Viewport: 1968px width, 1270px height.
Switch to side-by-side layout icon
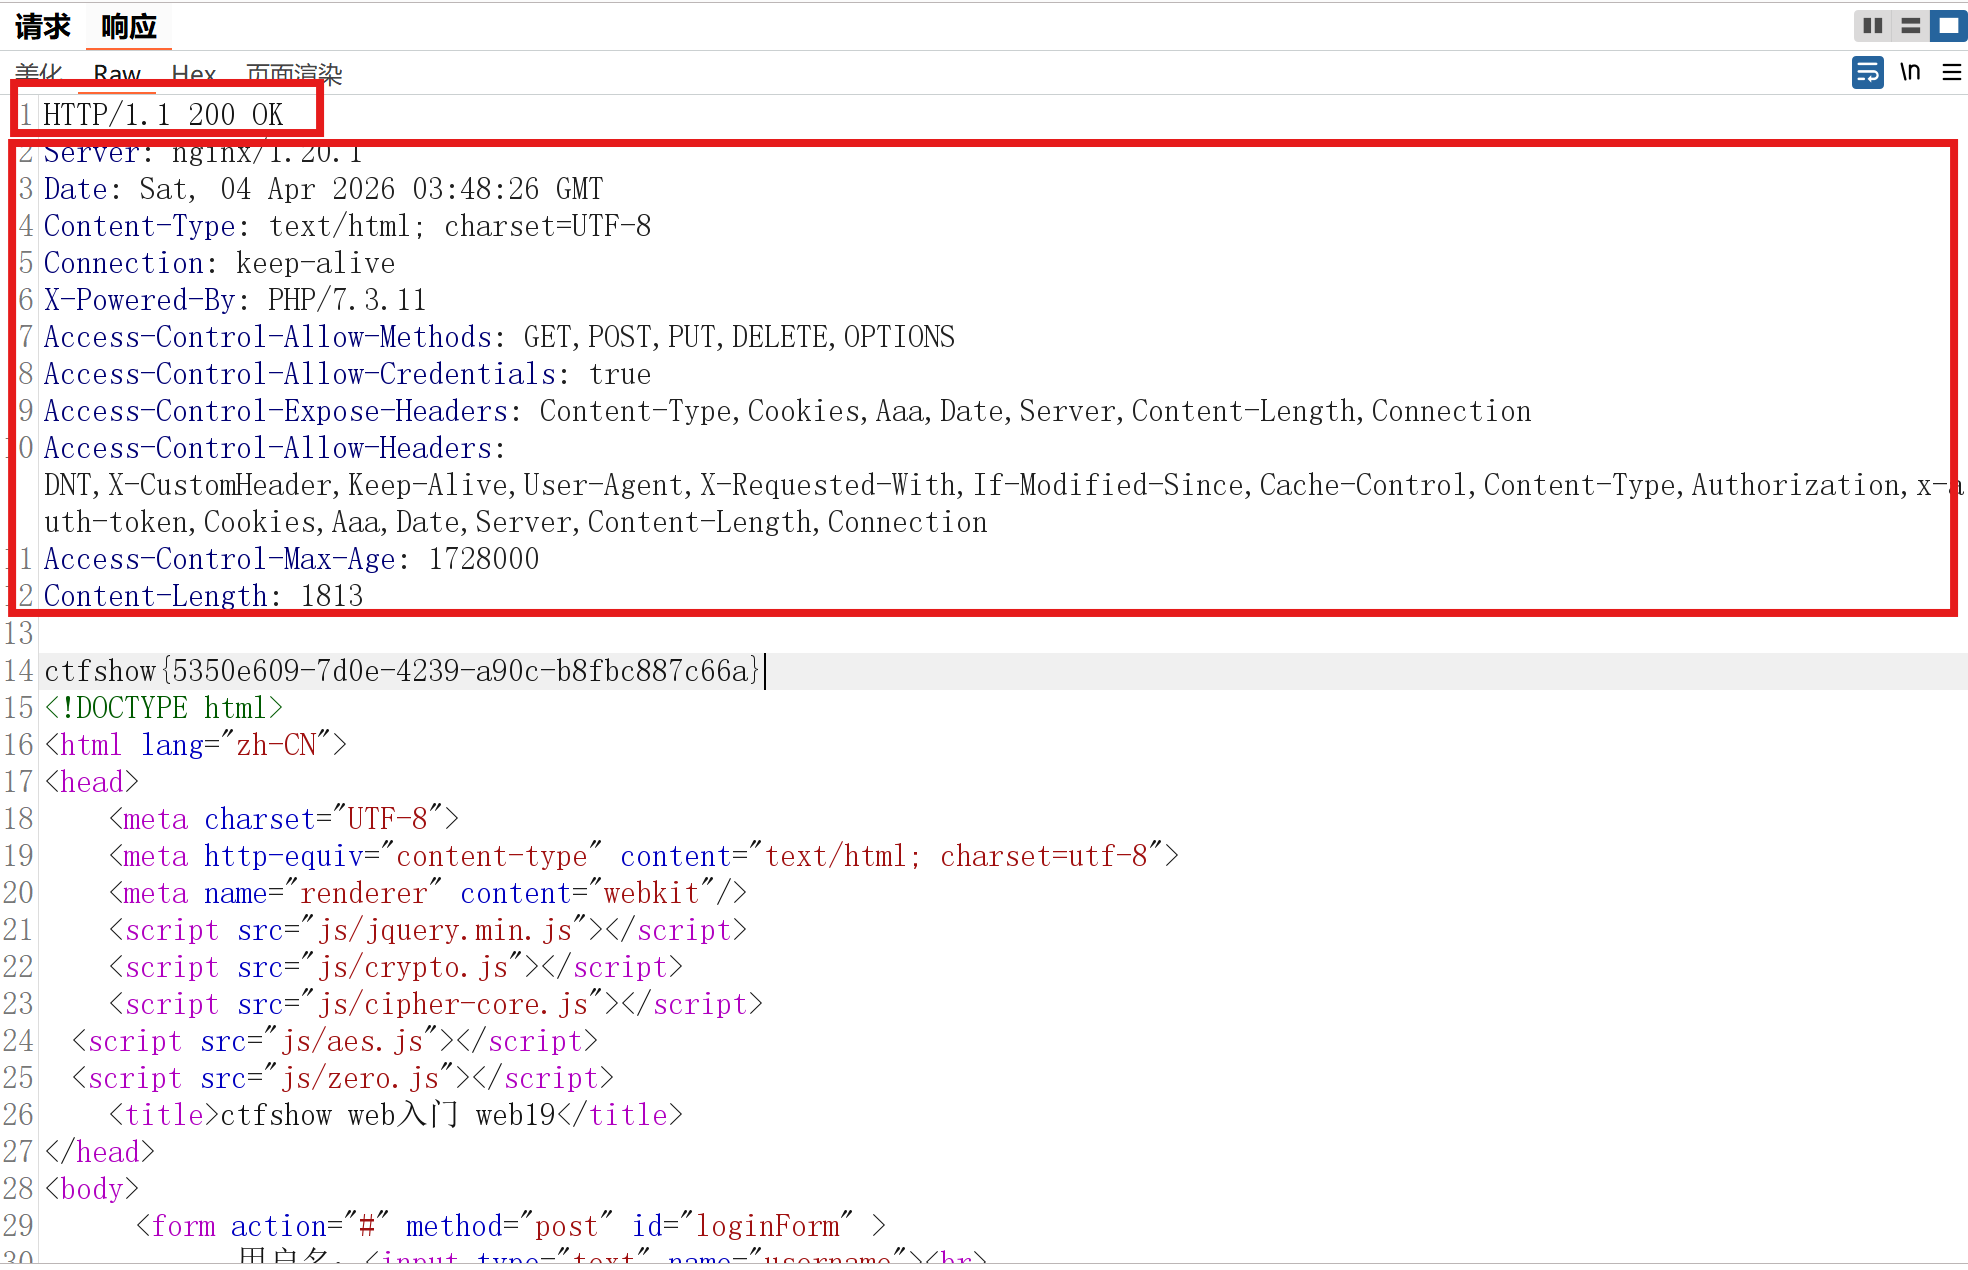point(1873,26)
